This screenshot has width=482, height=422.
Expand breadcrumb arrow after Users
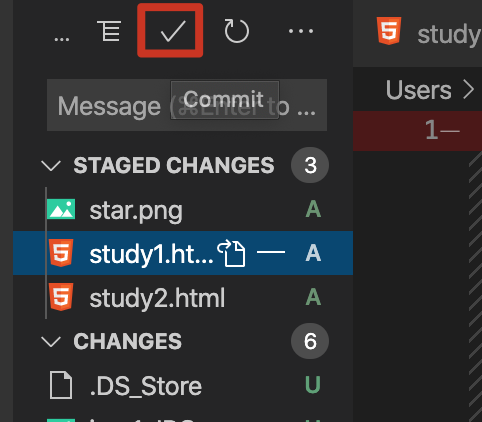tap(469, 90)
